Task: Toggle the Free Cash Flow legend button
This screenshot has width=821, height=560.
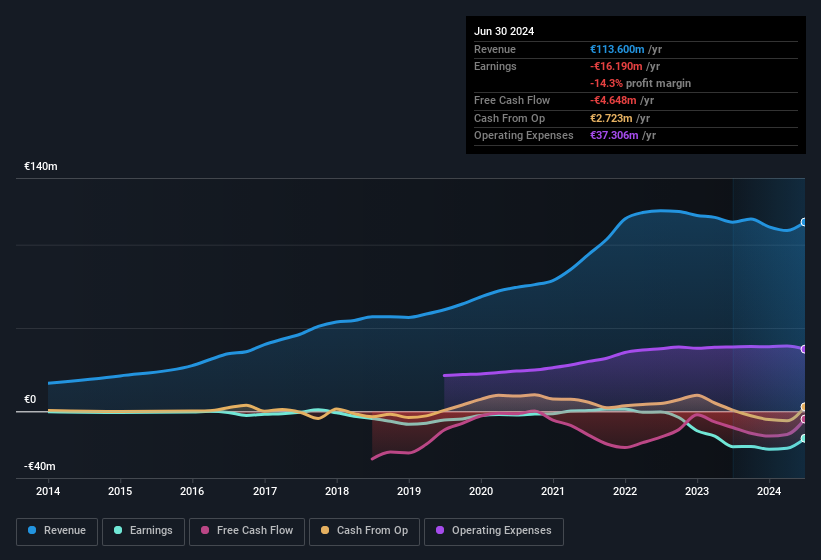Action: coord(247,531)
